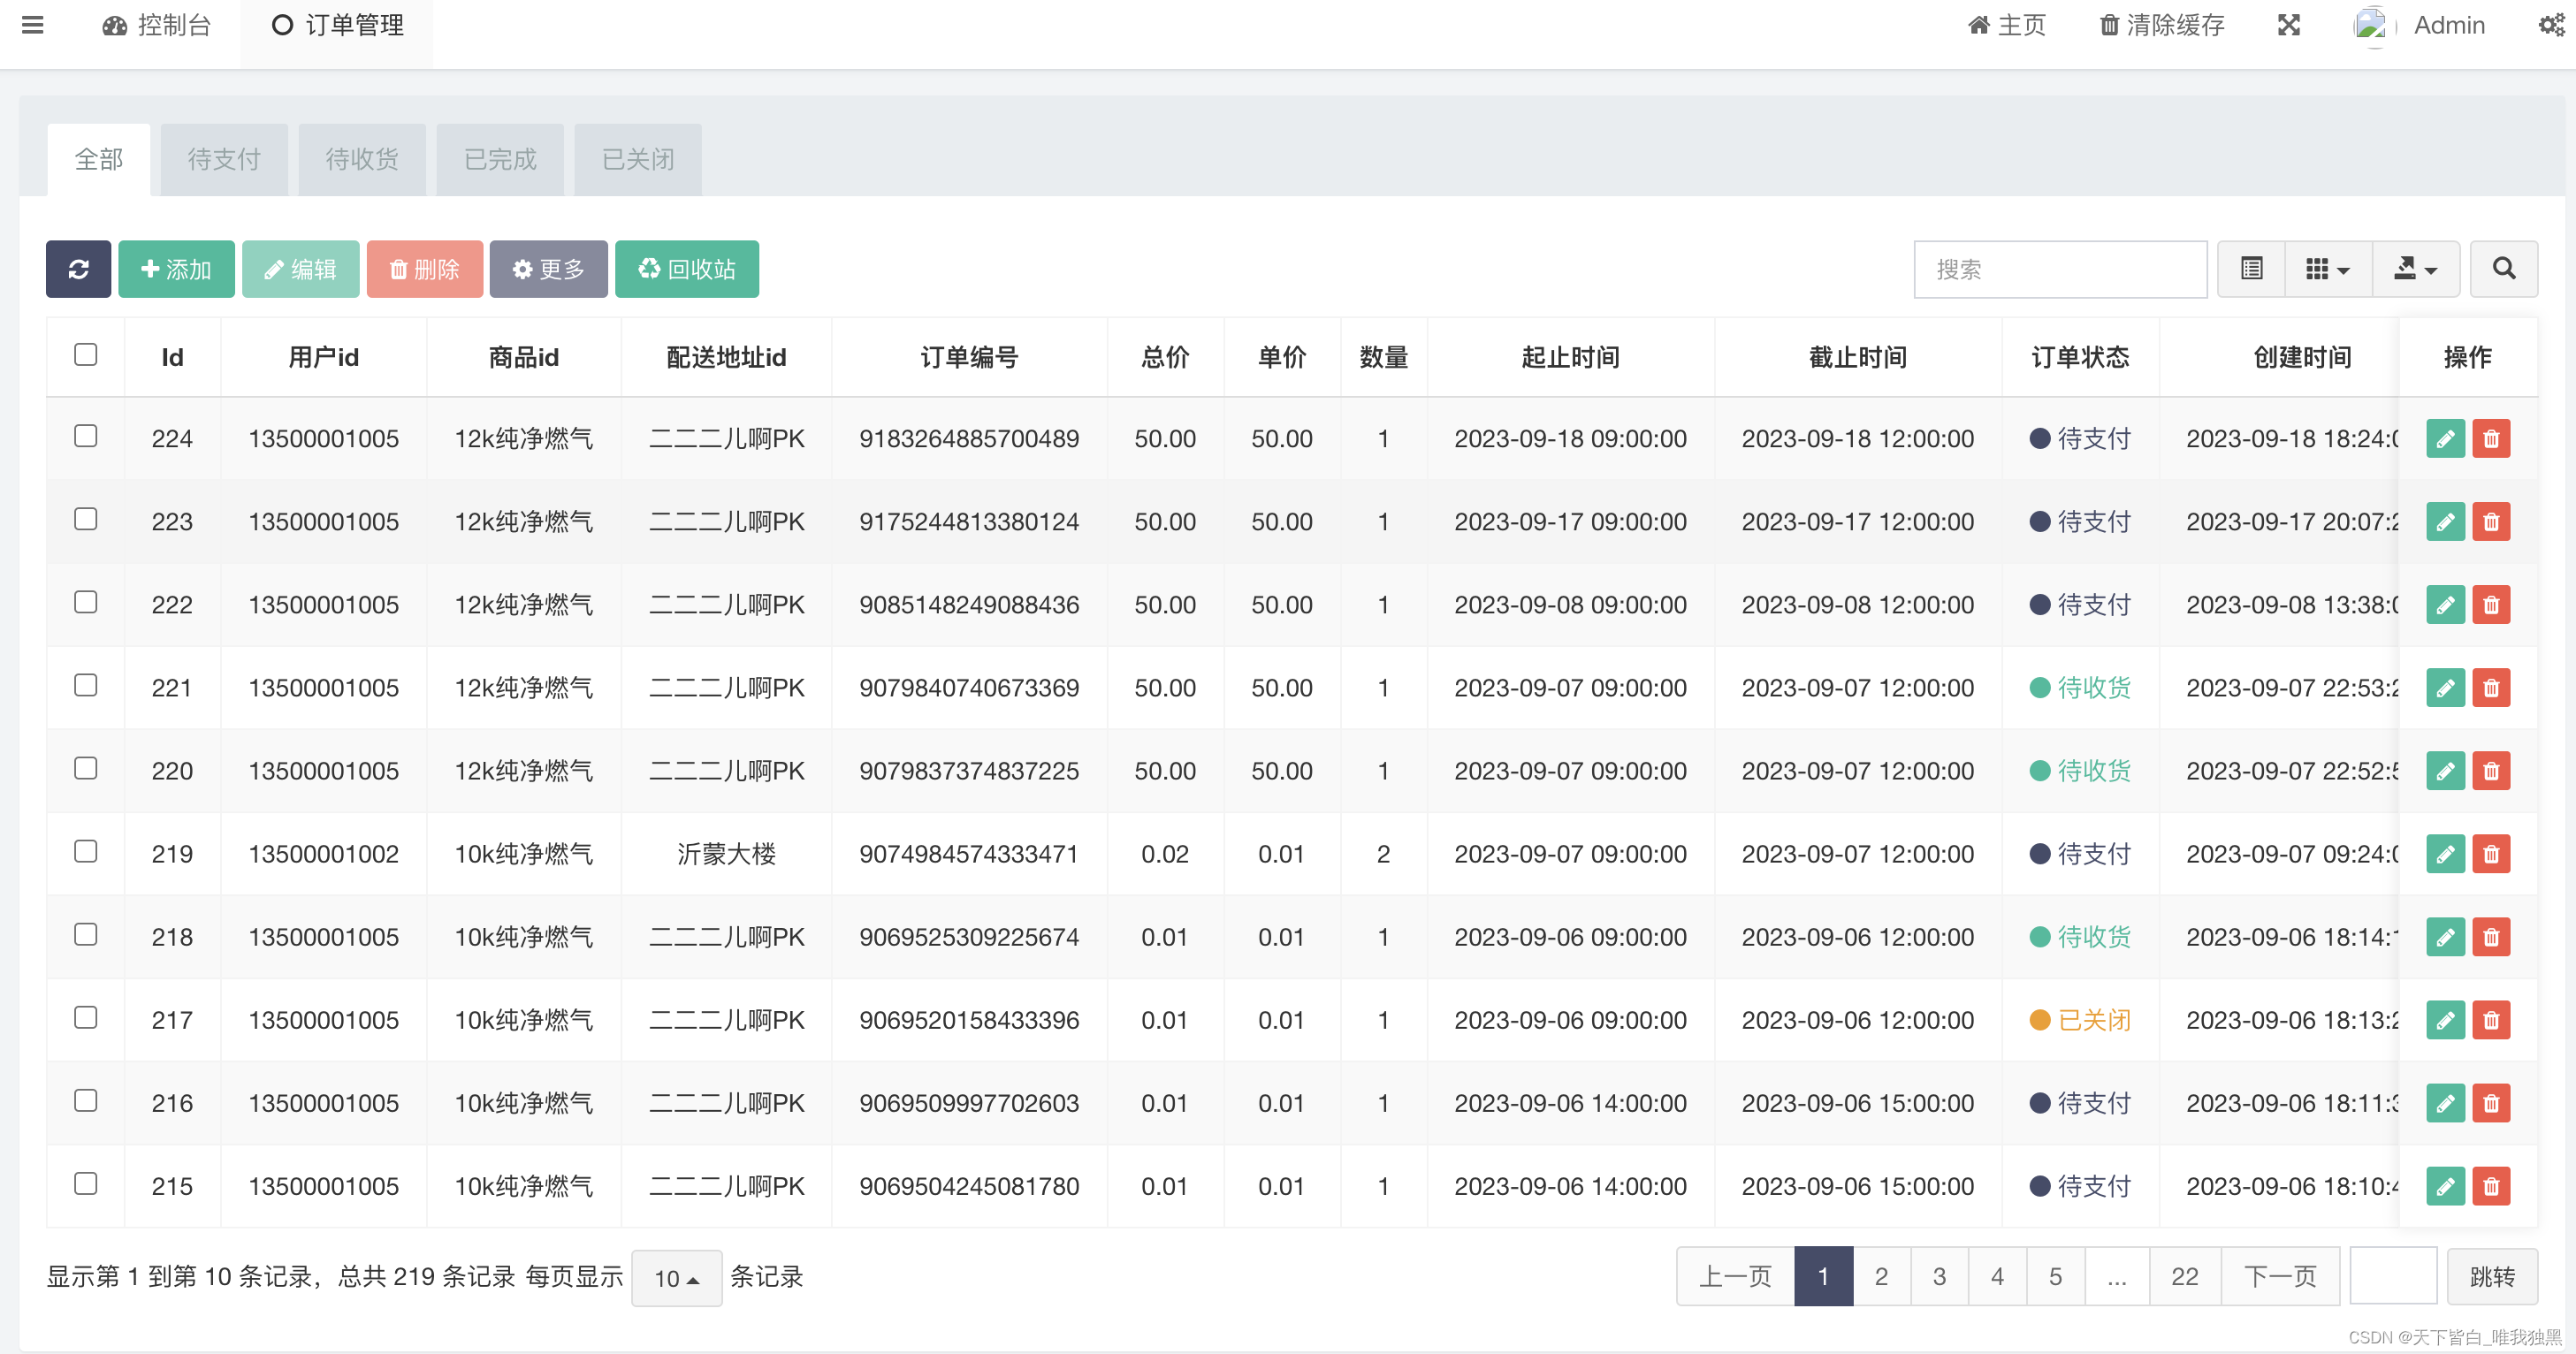Viewport: 2576px width, 1354px height.
Task: Check the row for order 223
Action: coord(86,518)
